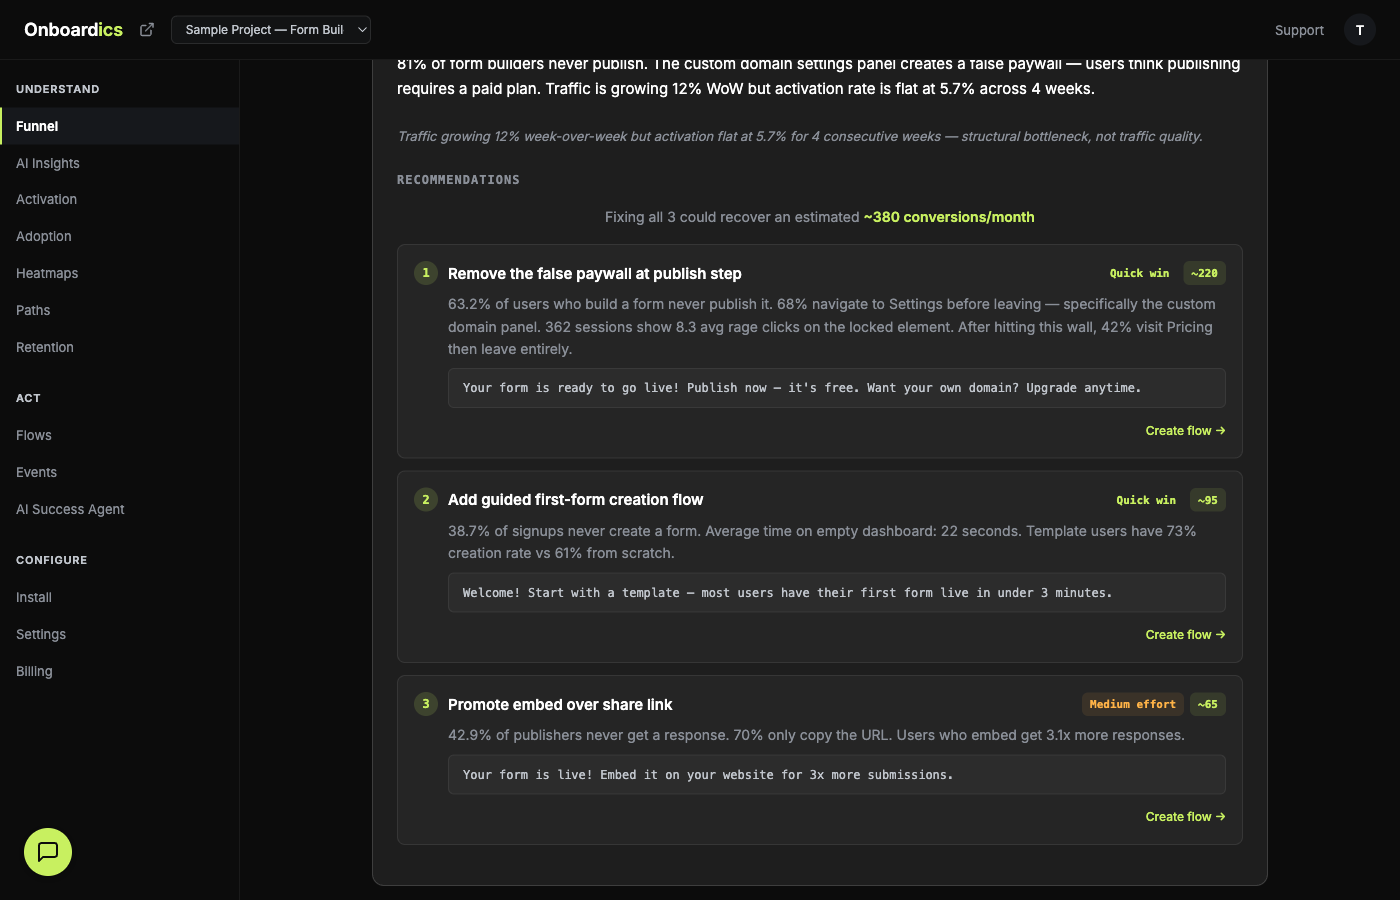Viewport: 1400px width, 900px height.
Task: Open the Sample Project dropdown
Action: click(271, 30)
